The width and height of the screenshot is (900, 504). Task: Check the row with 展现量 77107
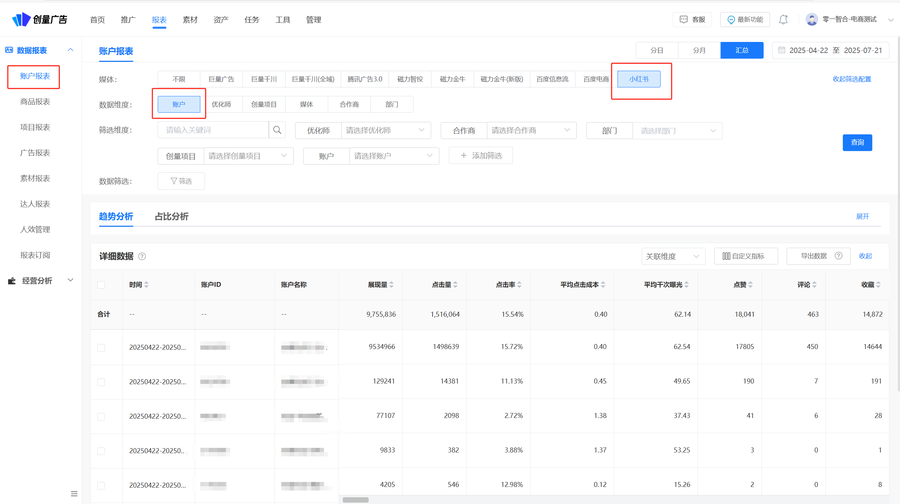(101, 417)
